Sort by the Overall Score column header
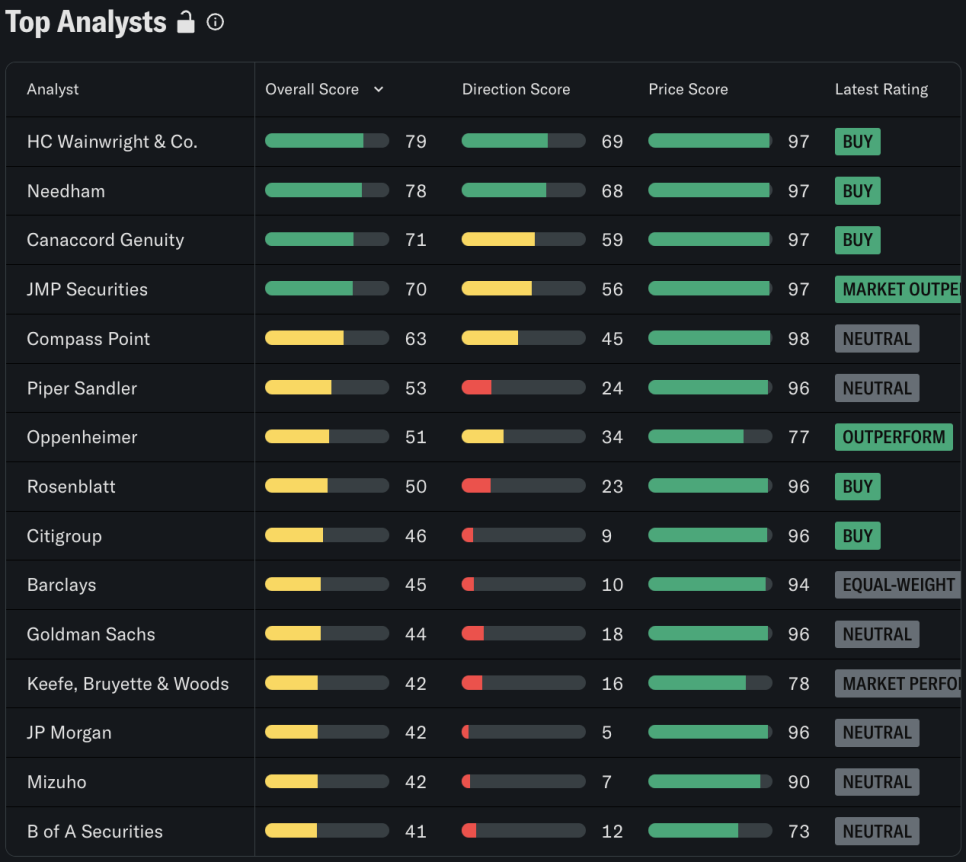This screenshot has height=862, width=966. (x=312, y=89)
